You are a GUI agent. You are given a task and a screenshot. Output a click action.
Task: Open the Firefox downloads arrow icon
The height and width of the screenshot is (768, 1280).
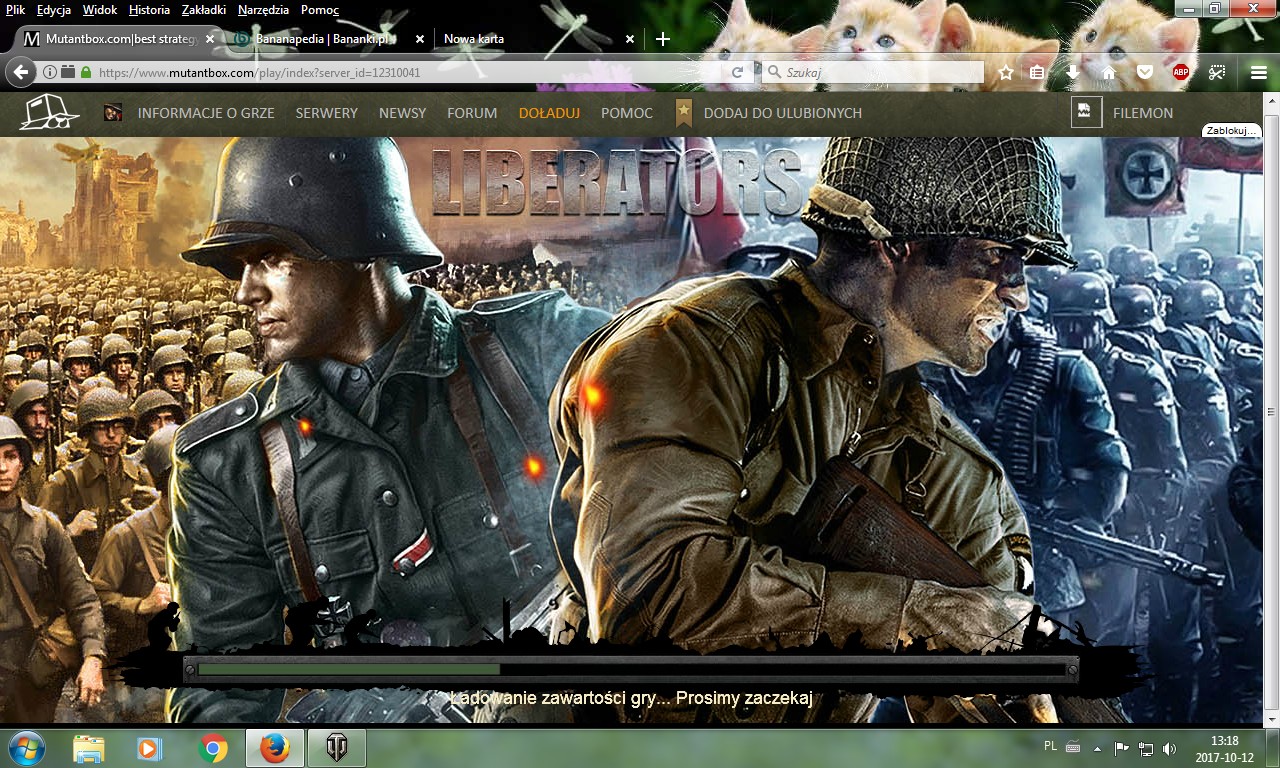point(1072,73)
